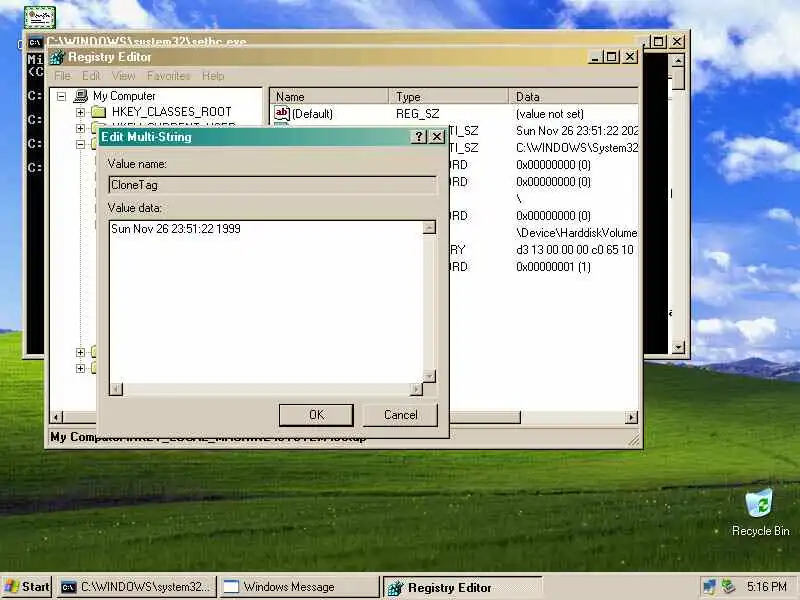The image size is (800, 600).
Task: Maximize the Registry Editor window
Action: (x=612, y=57)
